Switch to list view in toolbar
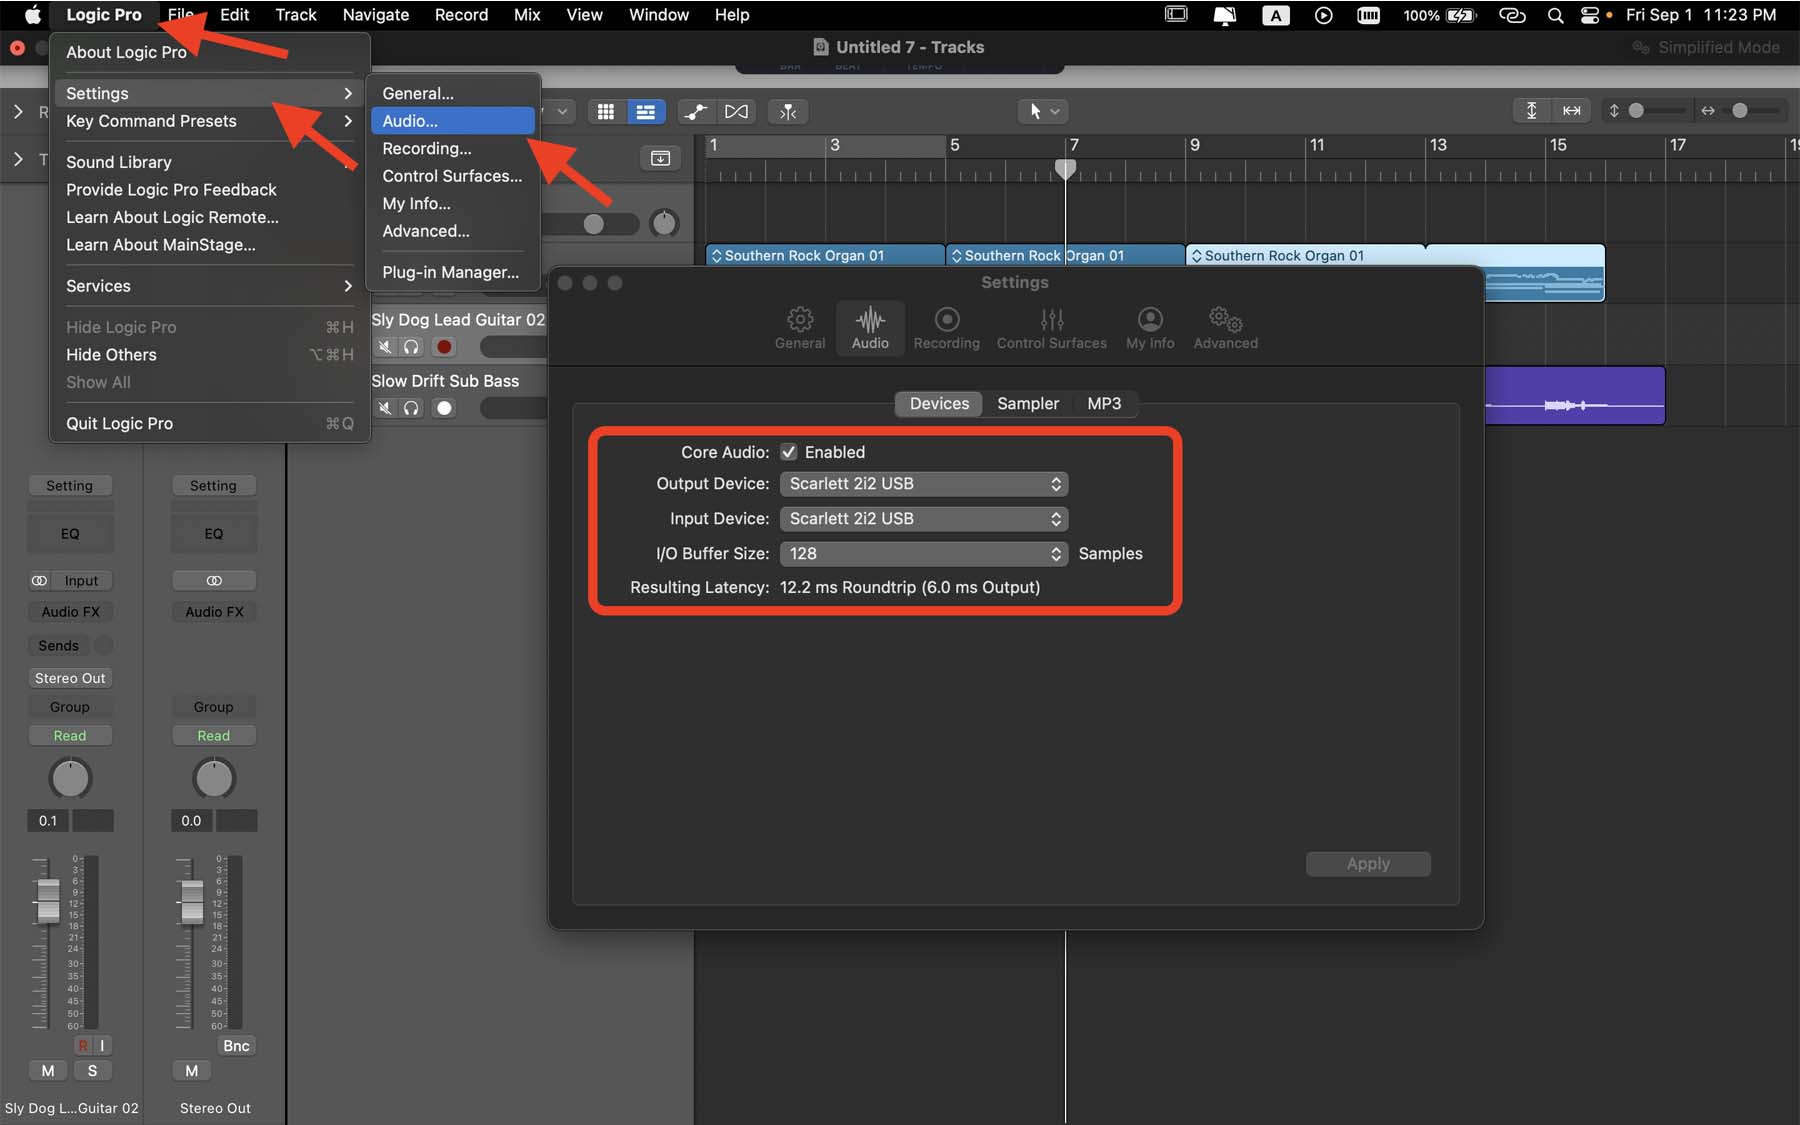Screen dimensions: 1800x1125 [645, 112]
